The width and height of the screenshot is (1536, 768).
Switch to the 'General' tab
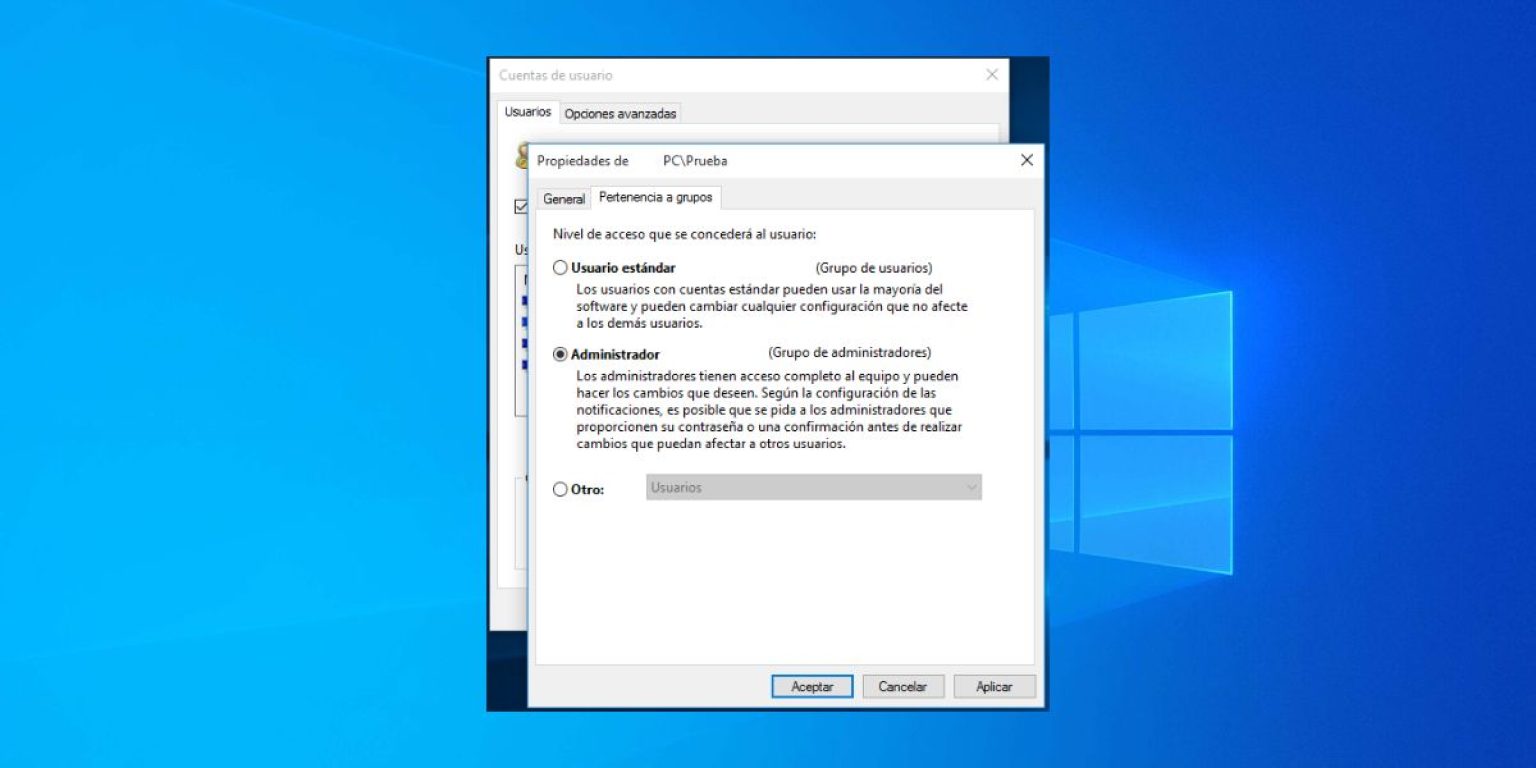[x=563, y=198]
